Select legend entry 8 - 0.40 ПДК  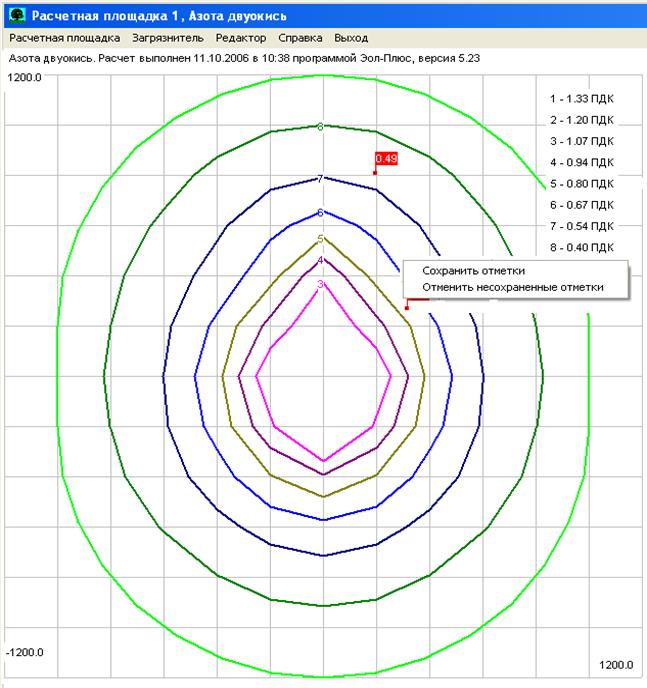click(x=582, y=247)
